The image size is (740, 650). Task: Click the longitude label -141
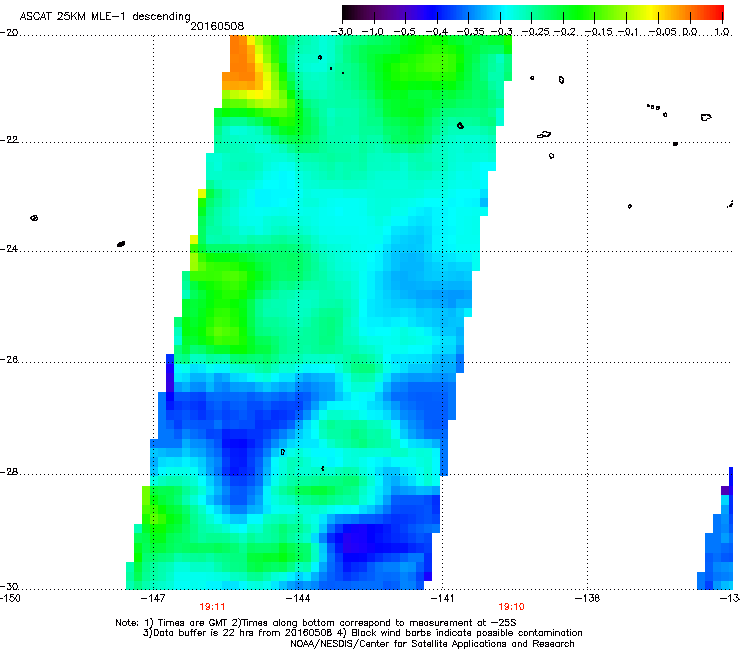[443, 598]
